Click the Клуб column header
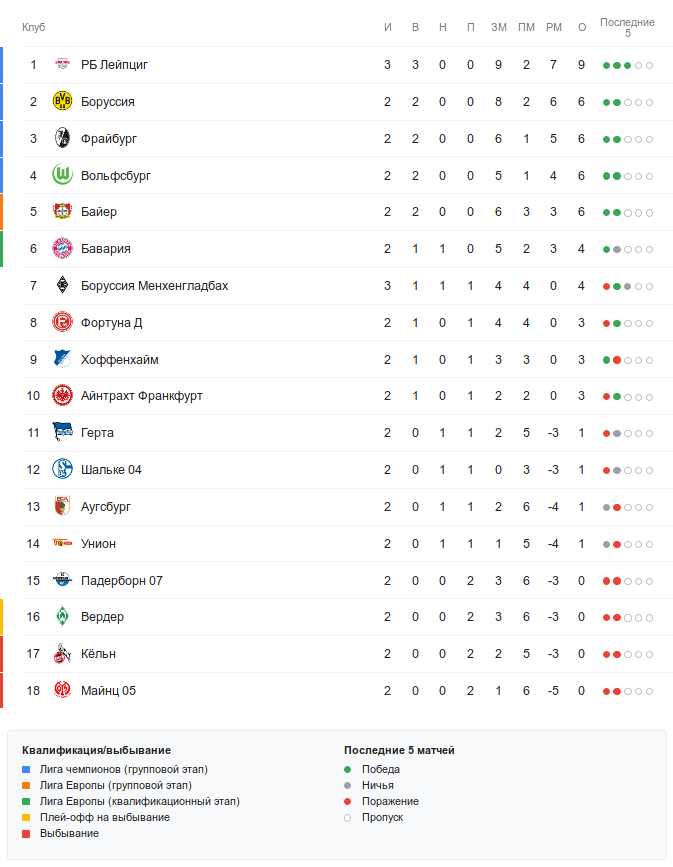Screen dimensions: 673x867 tap(34, 27)
